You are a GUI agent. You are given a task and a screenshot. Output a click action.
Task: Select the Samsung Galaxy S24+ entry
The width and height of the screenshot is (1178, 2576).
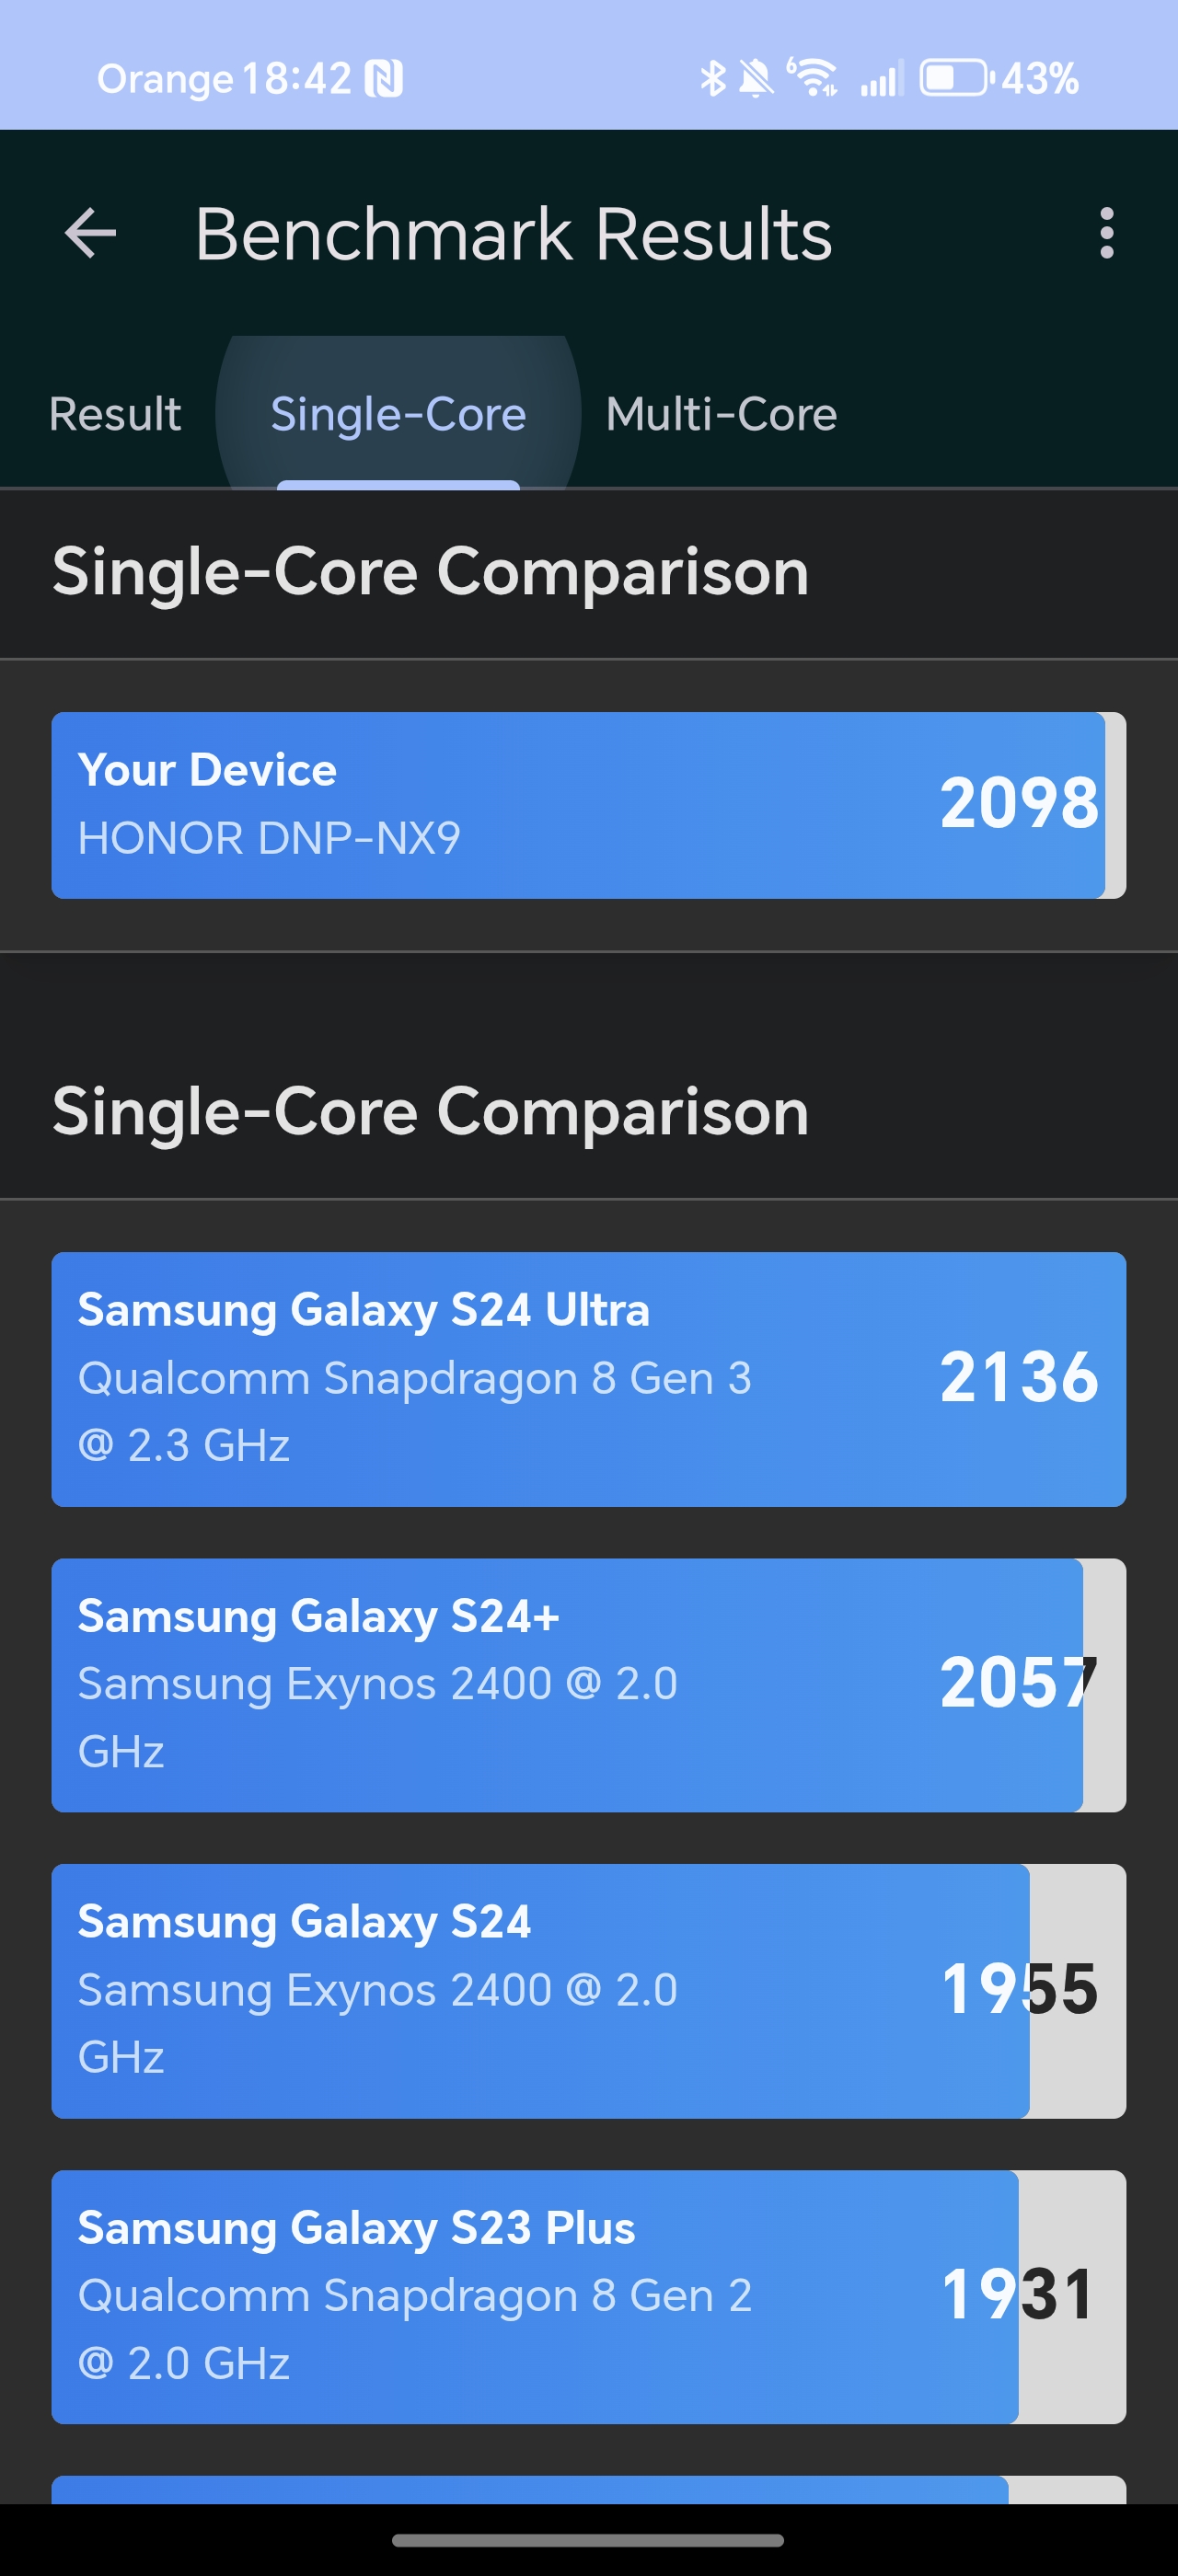pyautogui.click(x=589, y=1685)
